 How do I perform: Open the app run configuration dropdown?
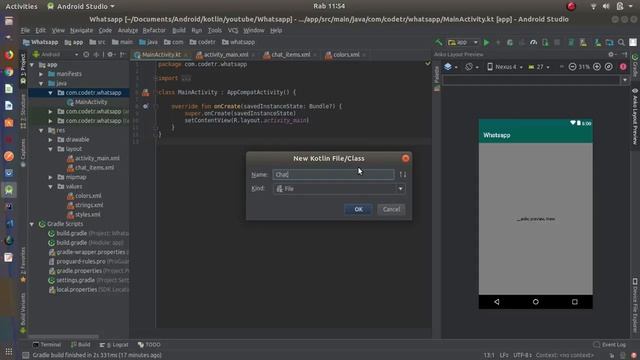point(463,42)
